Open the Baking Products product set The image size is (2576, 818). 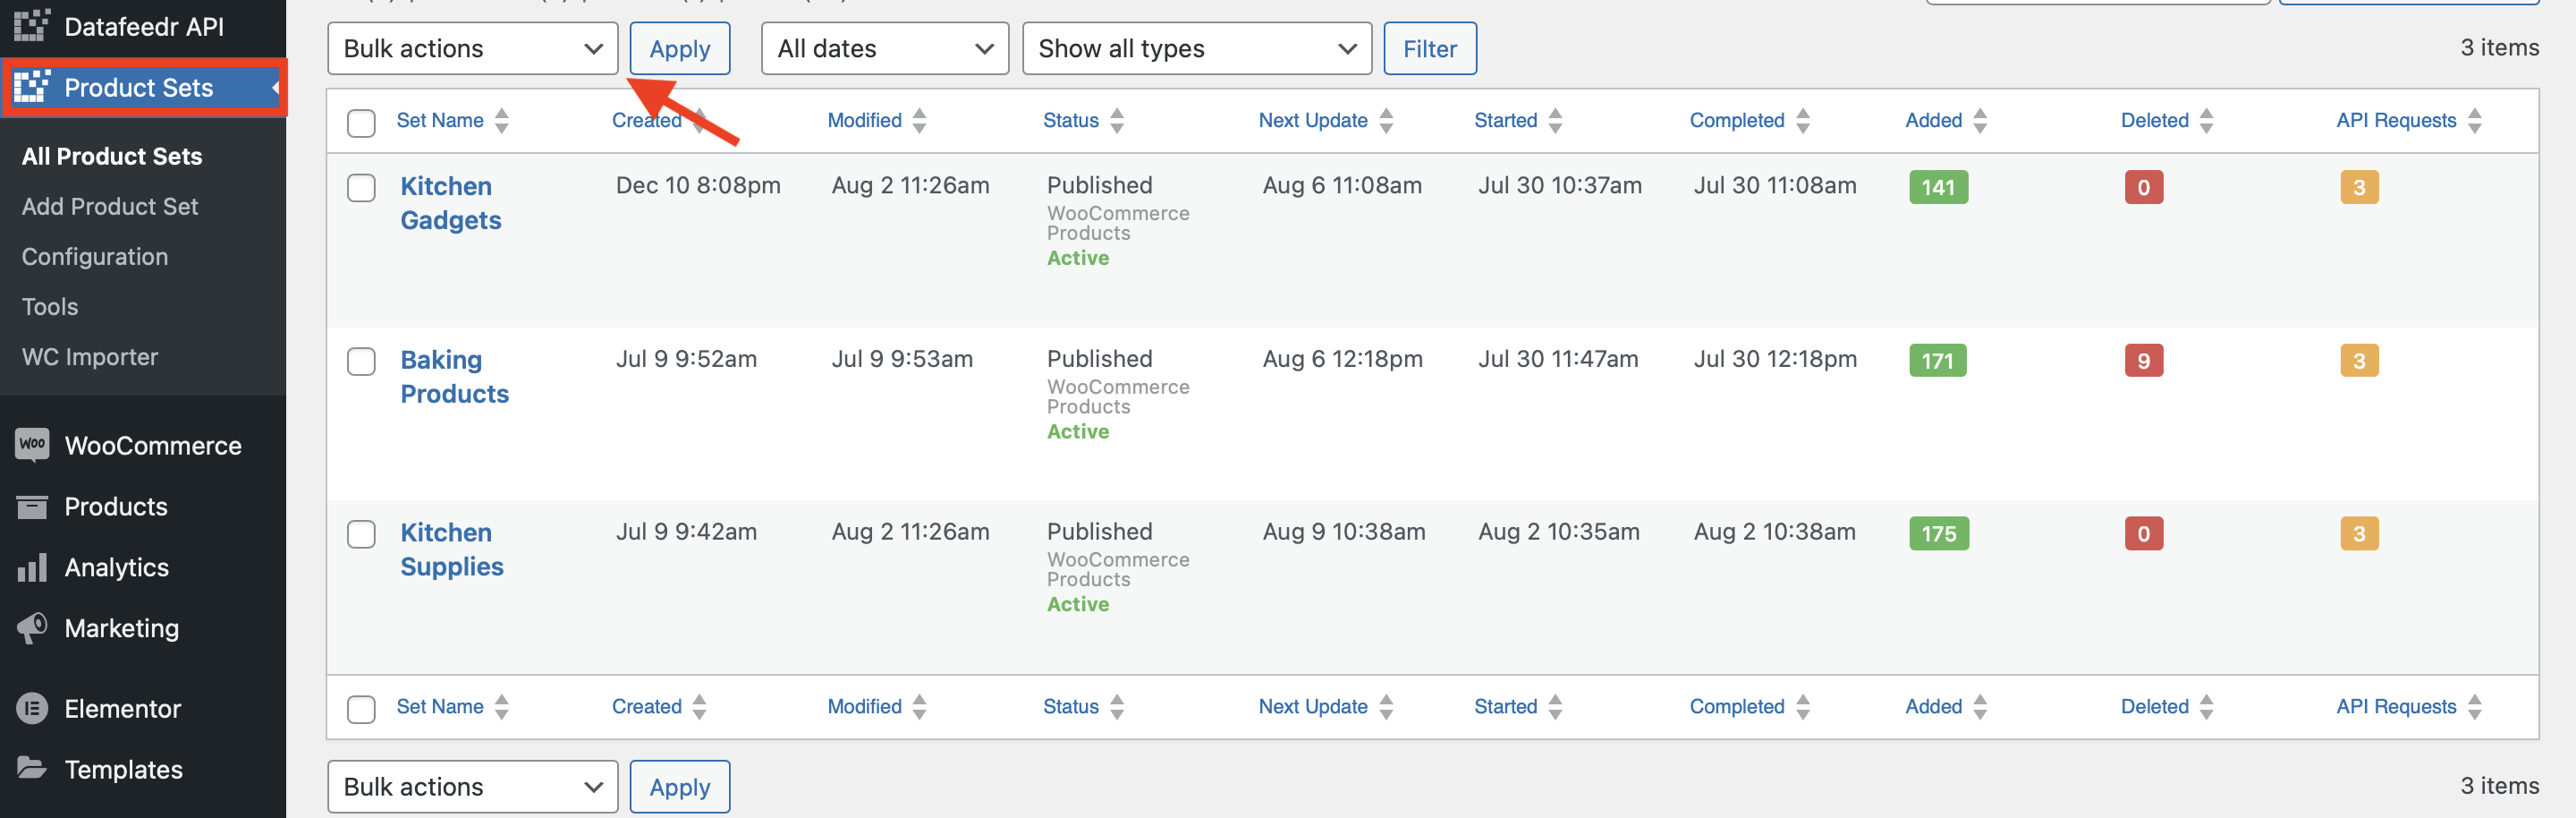[x=455, y=376]
